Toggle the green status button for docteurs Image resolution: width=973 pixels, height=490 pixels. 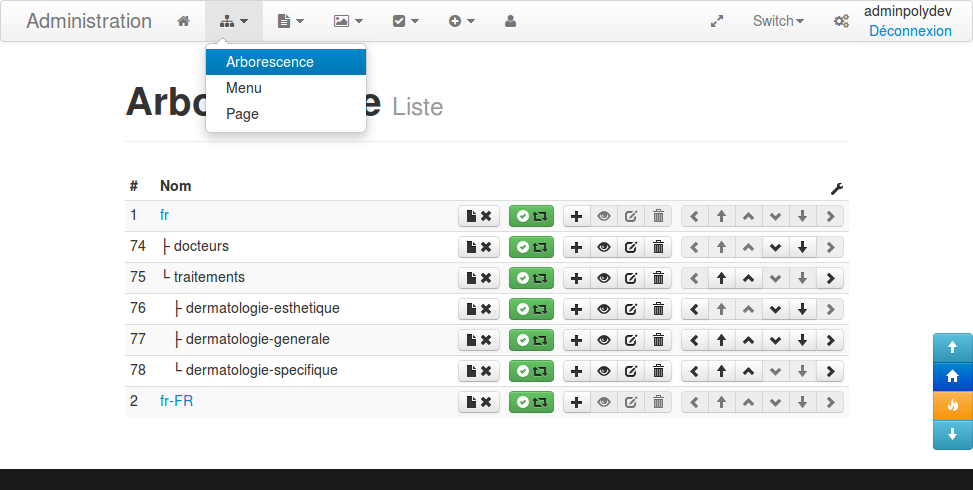point(531,247)
